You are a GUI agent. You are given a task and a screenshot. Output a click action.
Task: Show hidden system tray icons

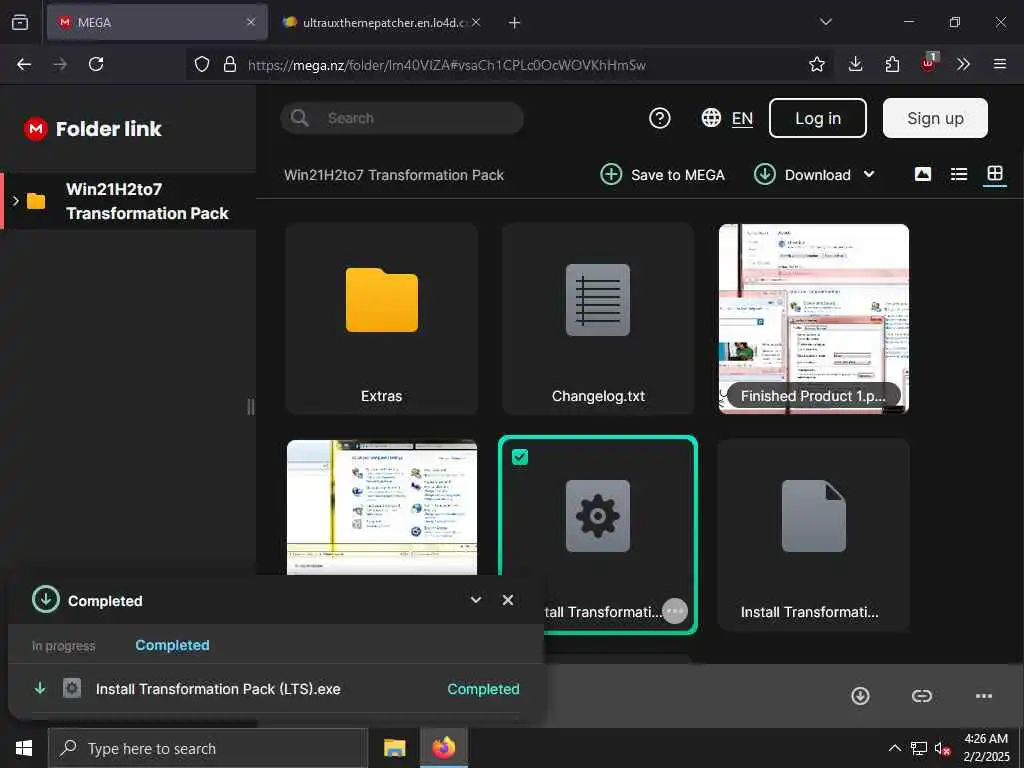click(895, 748)
